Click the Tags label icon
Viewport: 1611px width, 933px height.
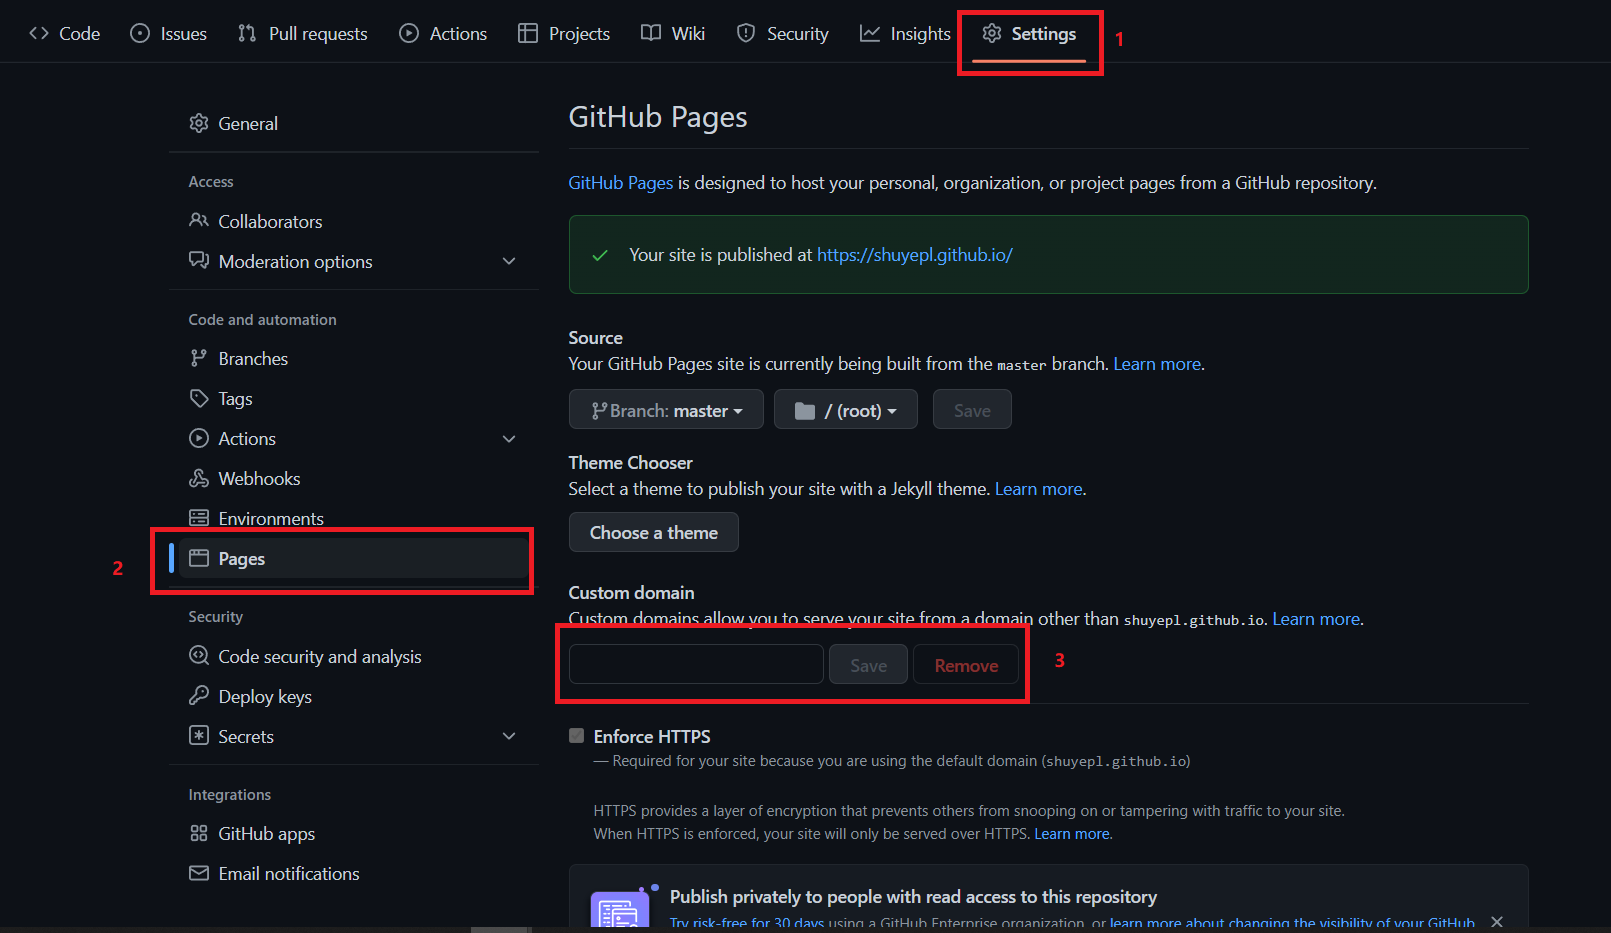199,398
